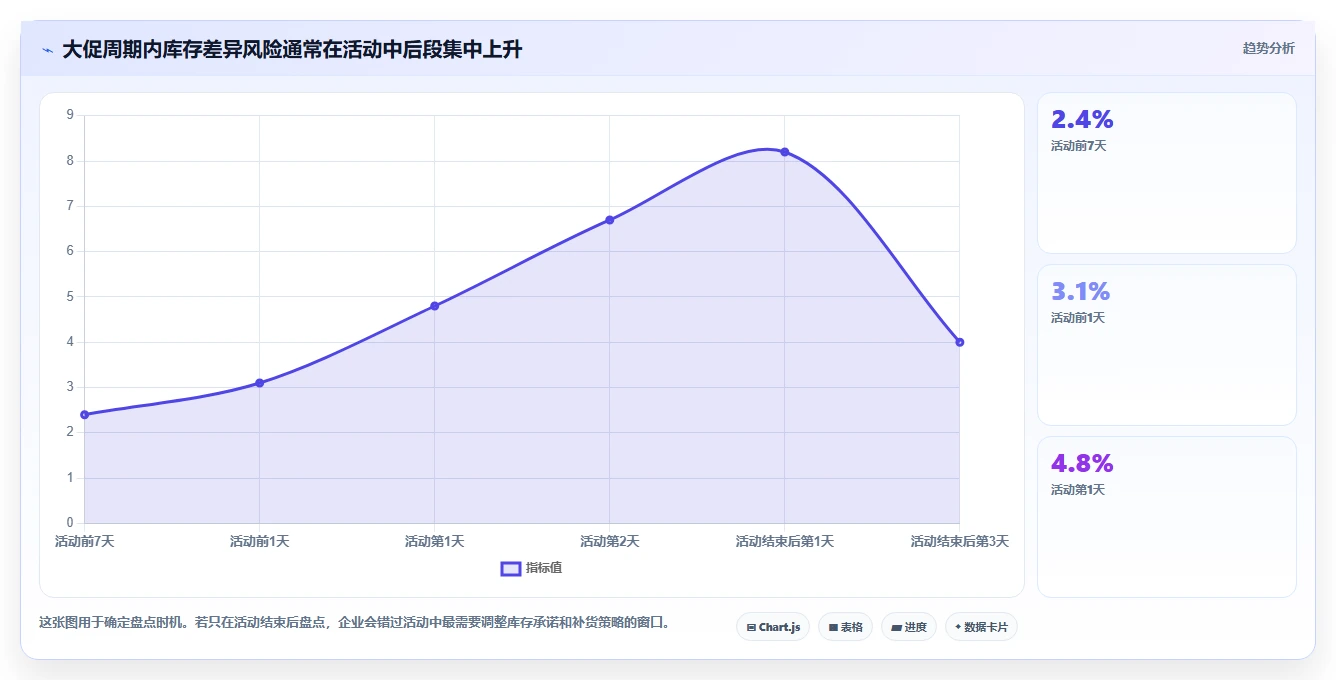Toggle the 指标值 legend item
Screen dimensions: 1336x680
[531, 568]
